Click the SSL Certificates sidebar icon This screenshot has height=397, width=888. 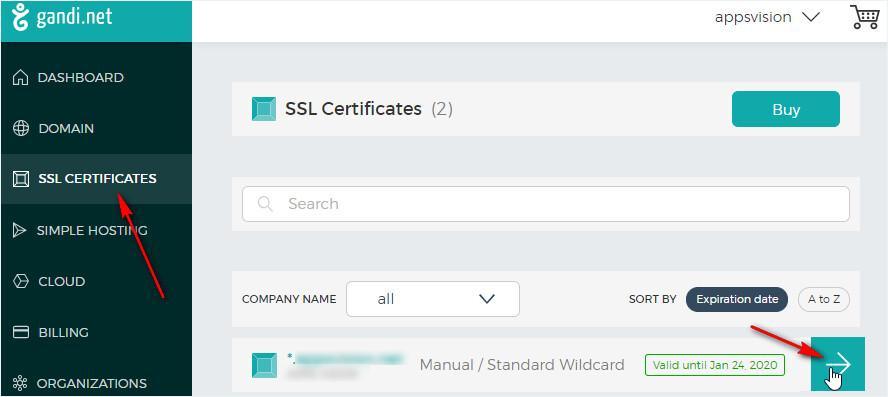[x=20, y=179]
